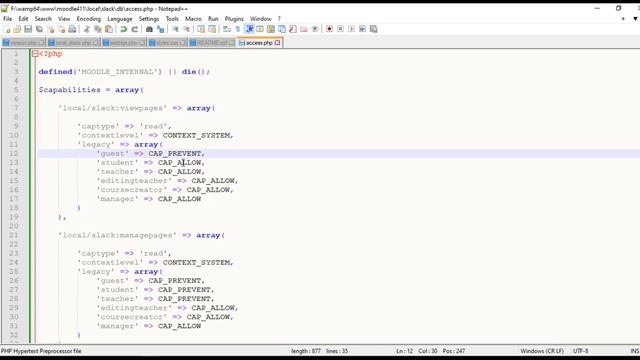Open the Folder as Workspace icon

pos(304,29)
